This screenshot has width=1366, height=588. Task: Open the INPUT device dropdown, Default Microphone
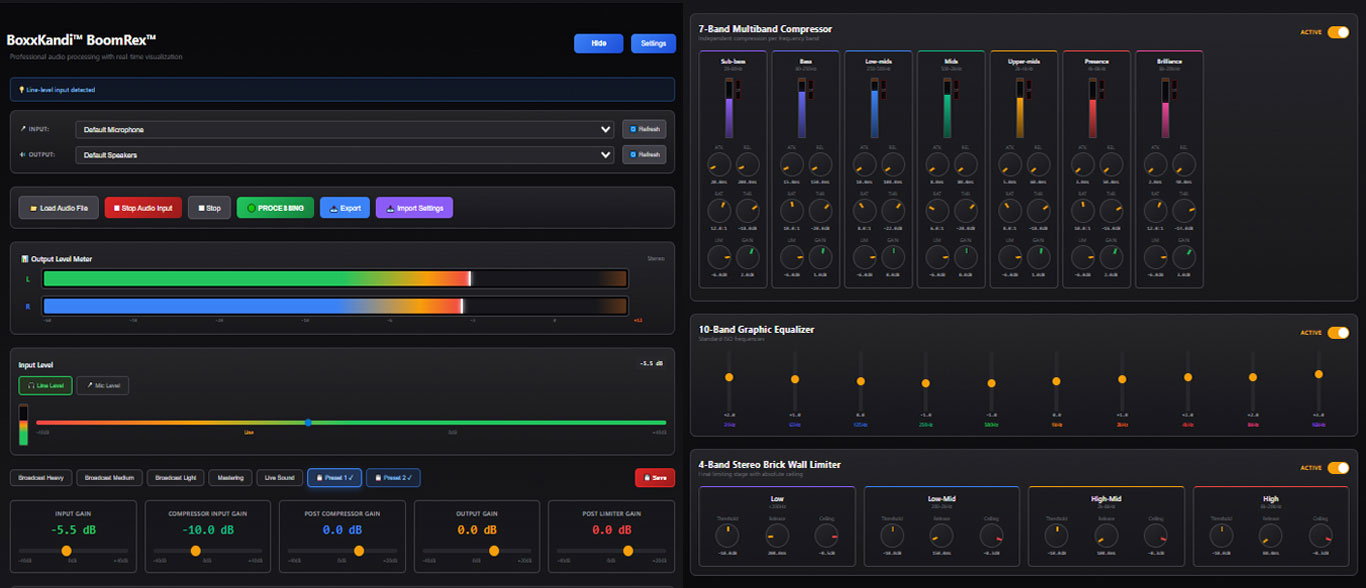[345, 129]
